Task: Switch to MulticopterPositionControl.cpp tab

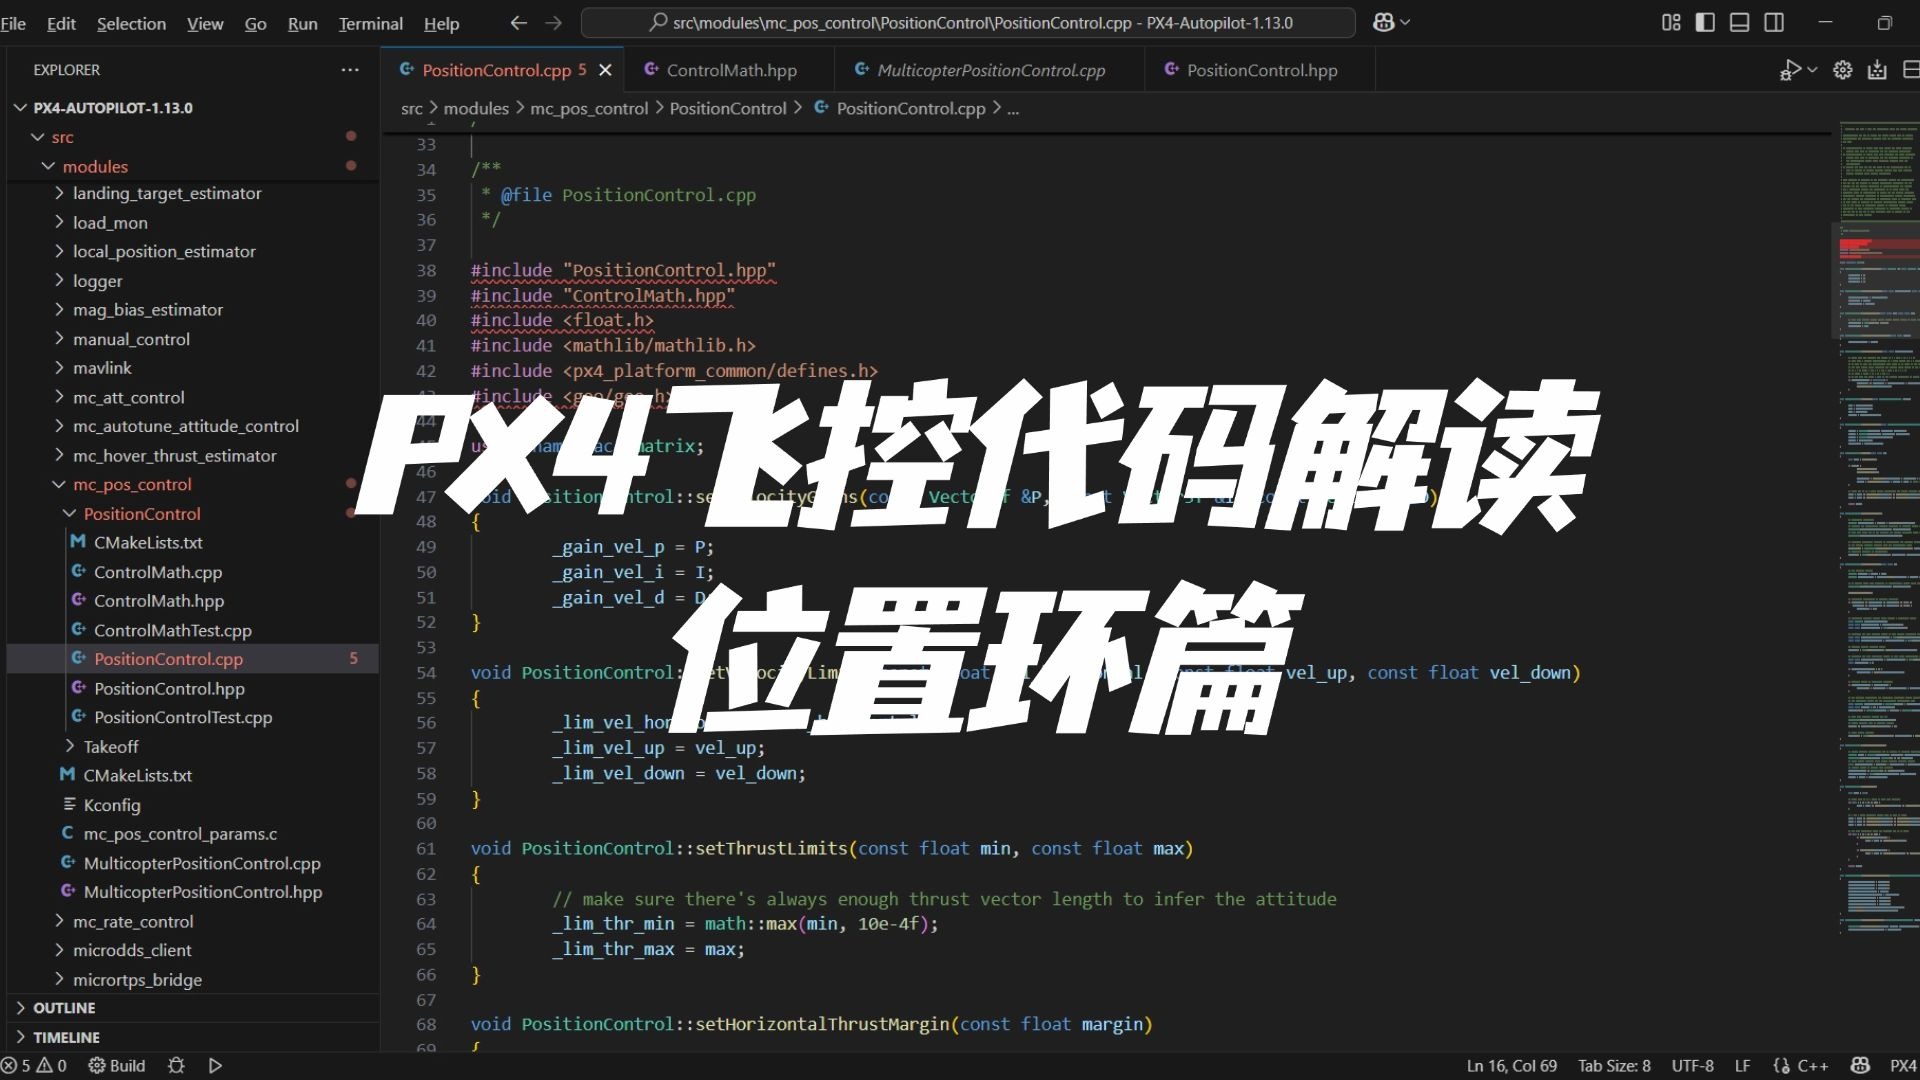Action: pos(990,70)
